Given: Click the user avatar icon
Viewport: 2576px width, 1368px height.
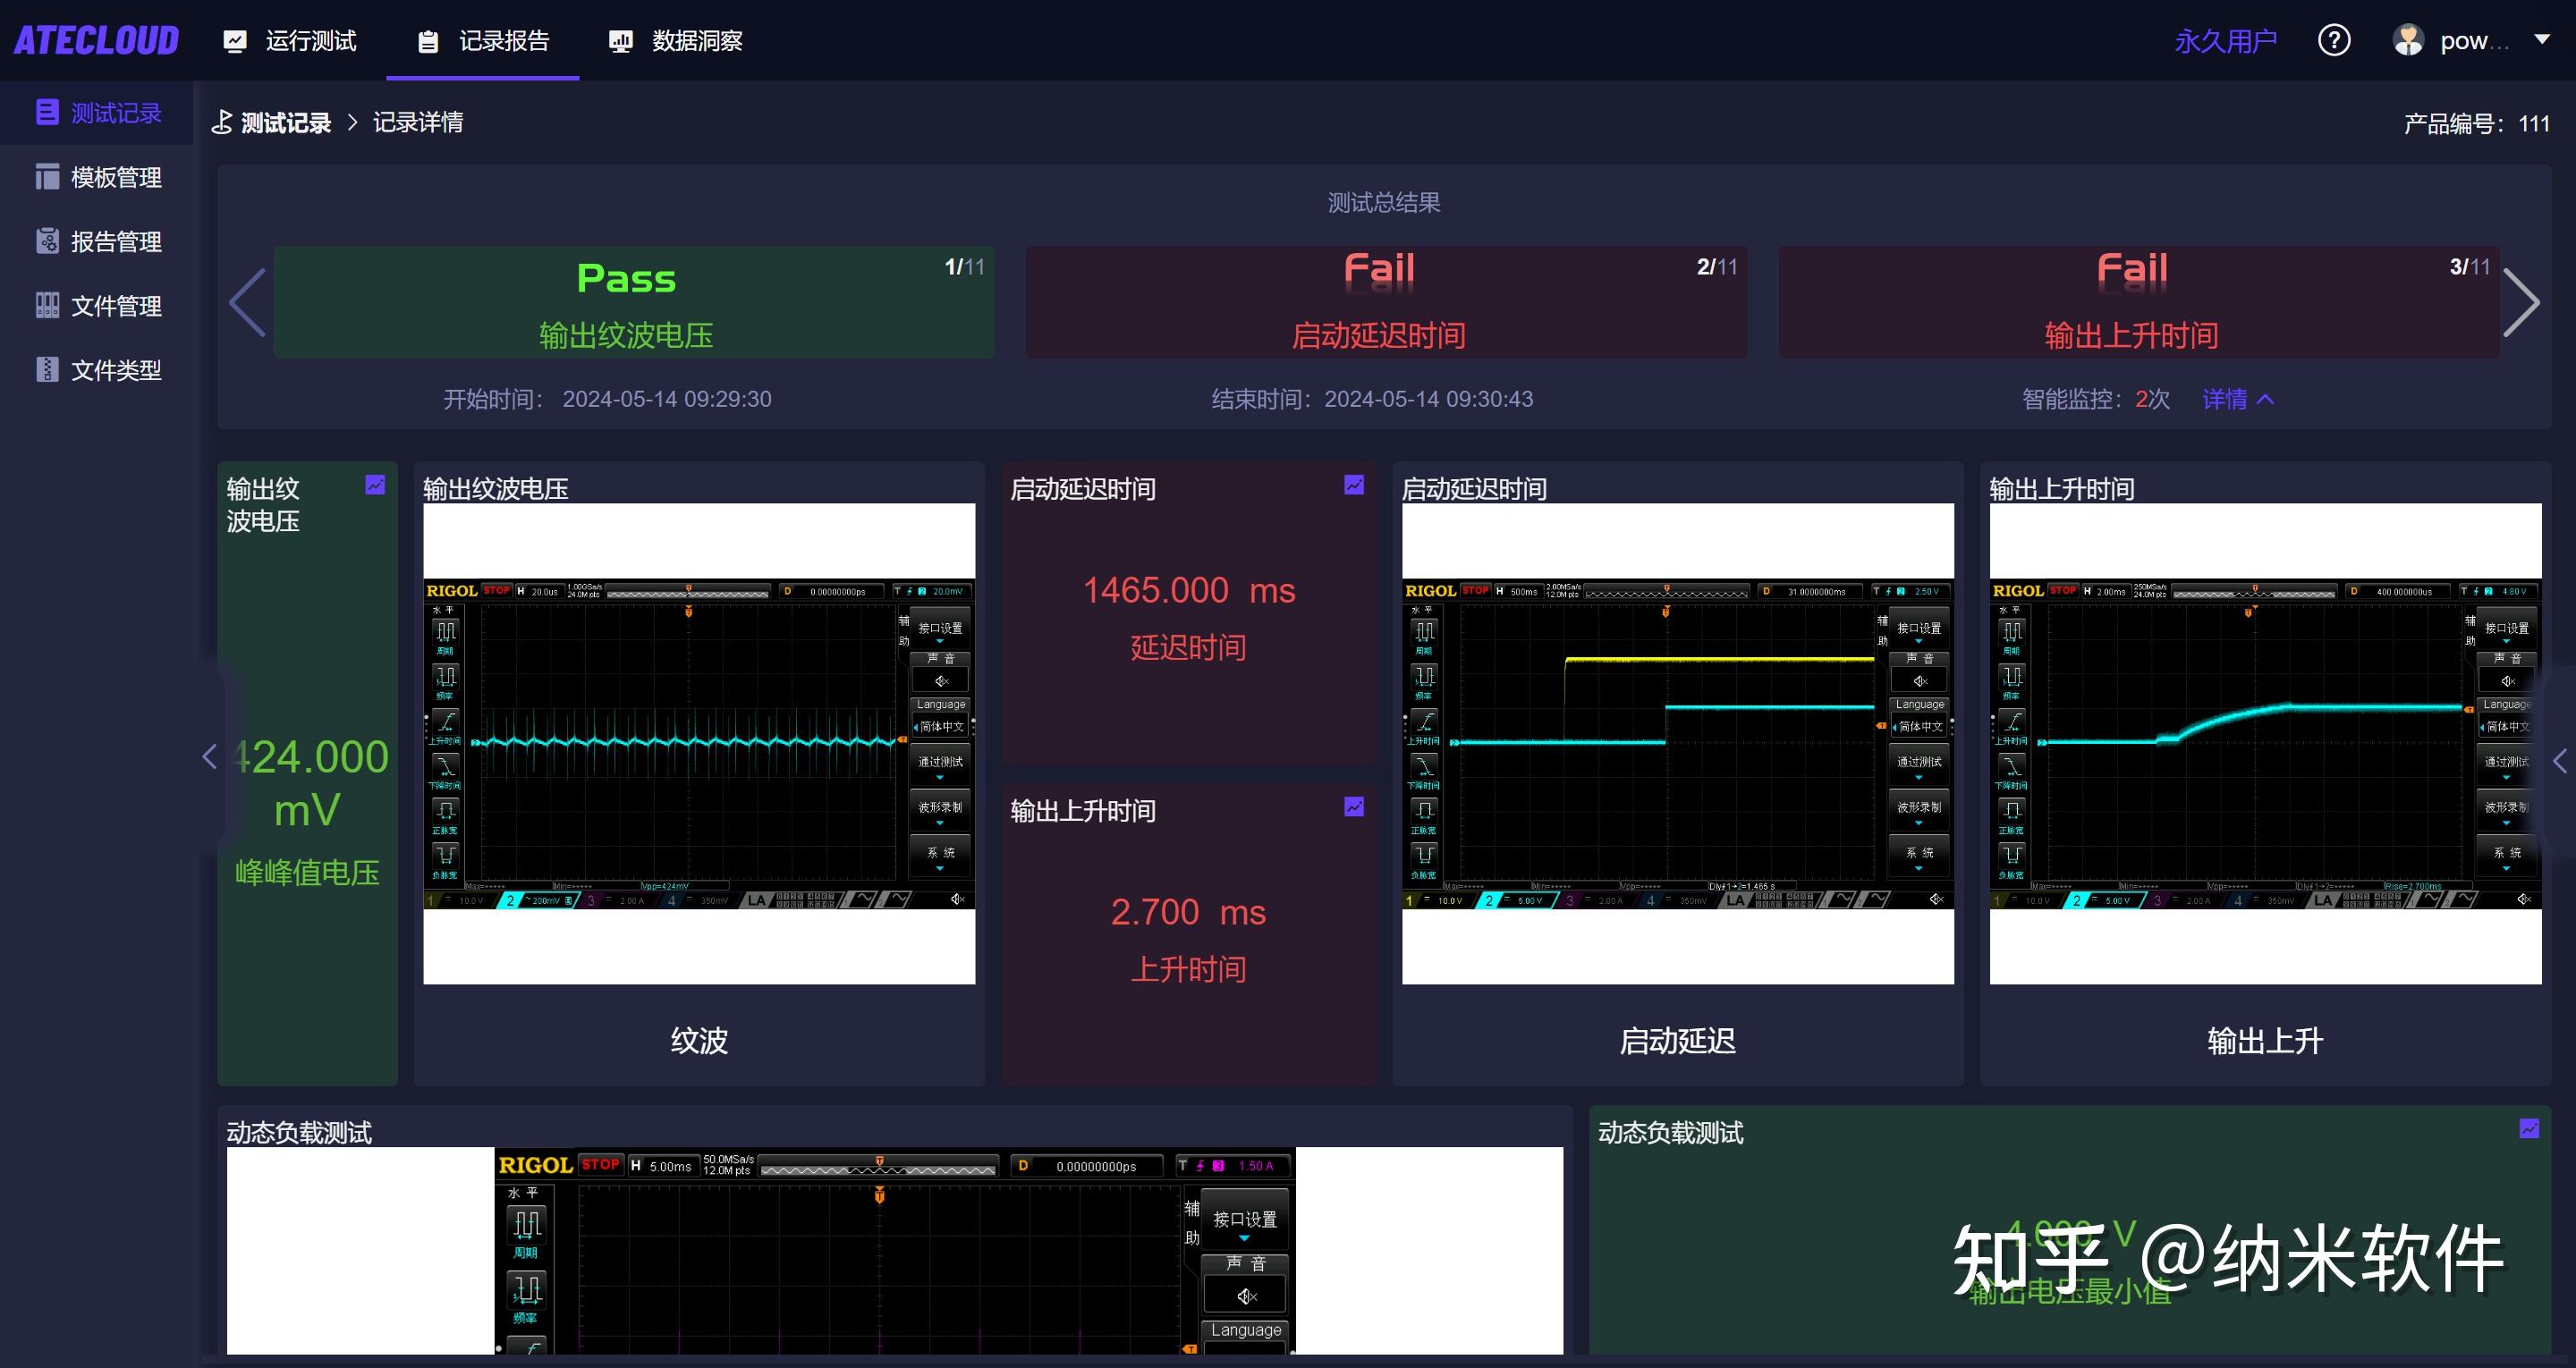Looking at the screenshot, I should pos(2408,40).
